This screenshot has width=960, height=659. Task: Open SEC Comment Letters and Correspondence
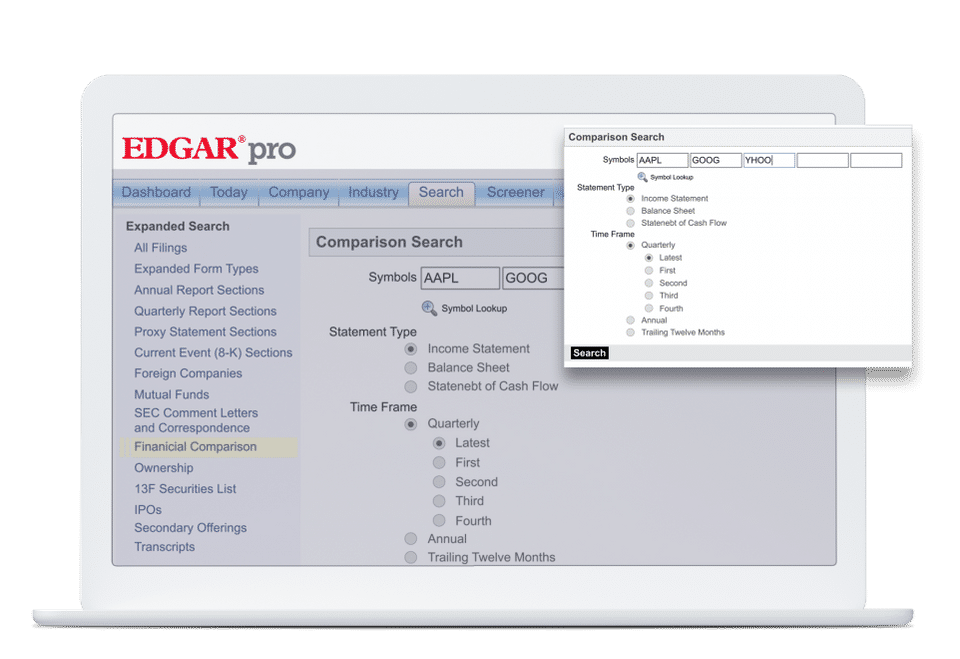click(x=196, y=420)
